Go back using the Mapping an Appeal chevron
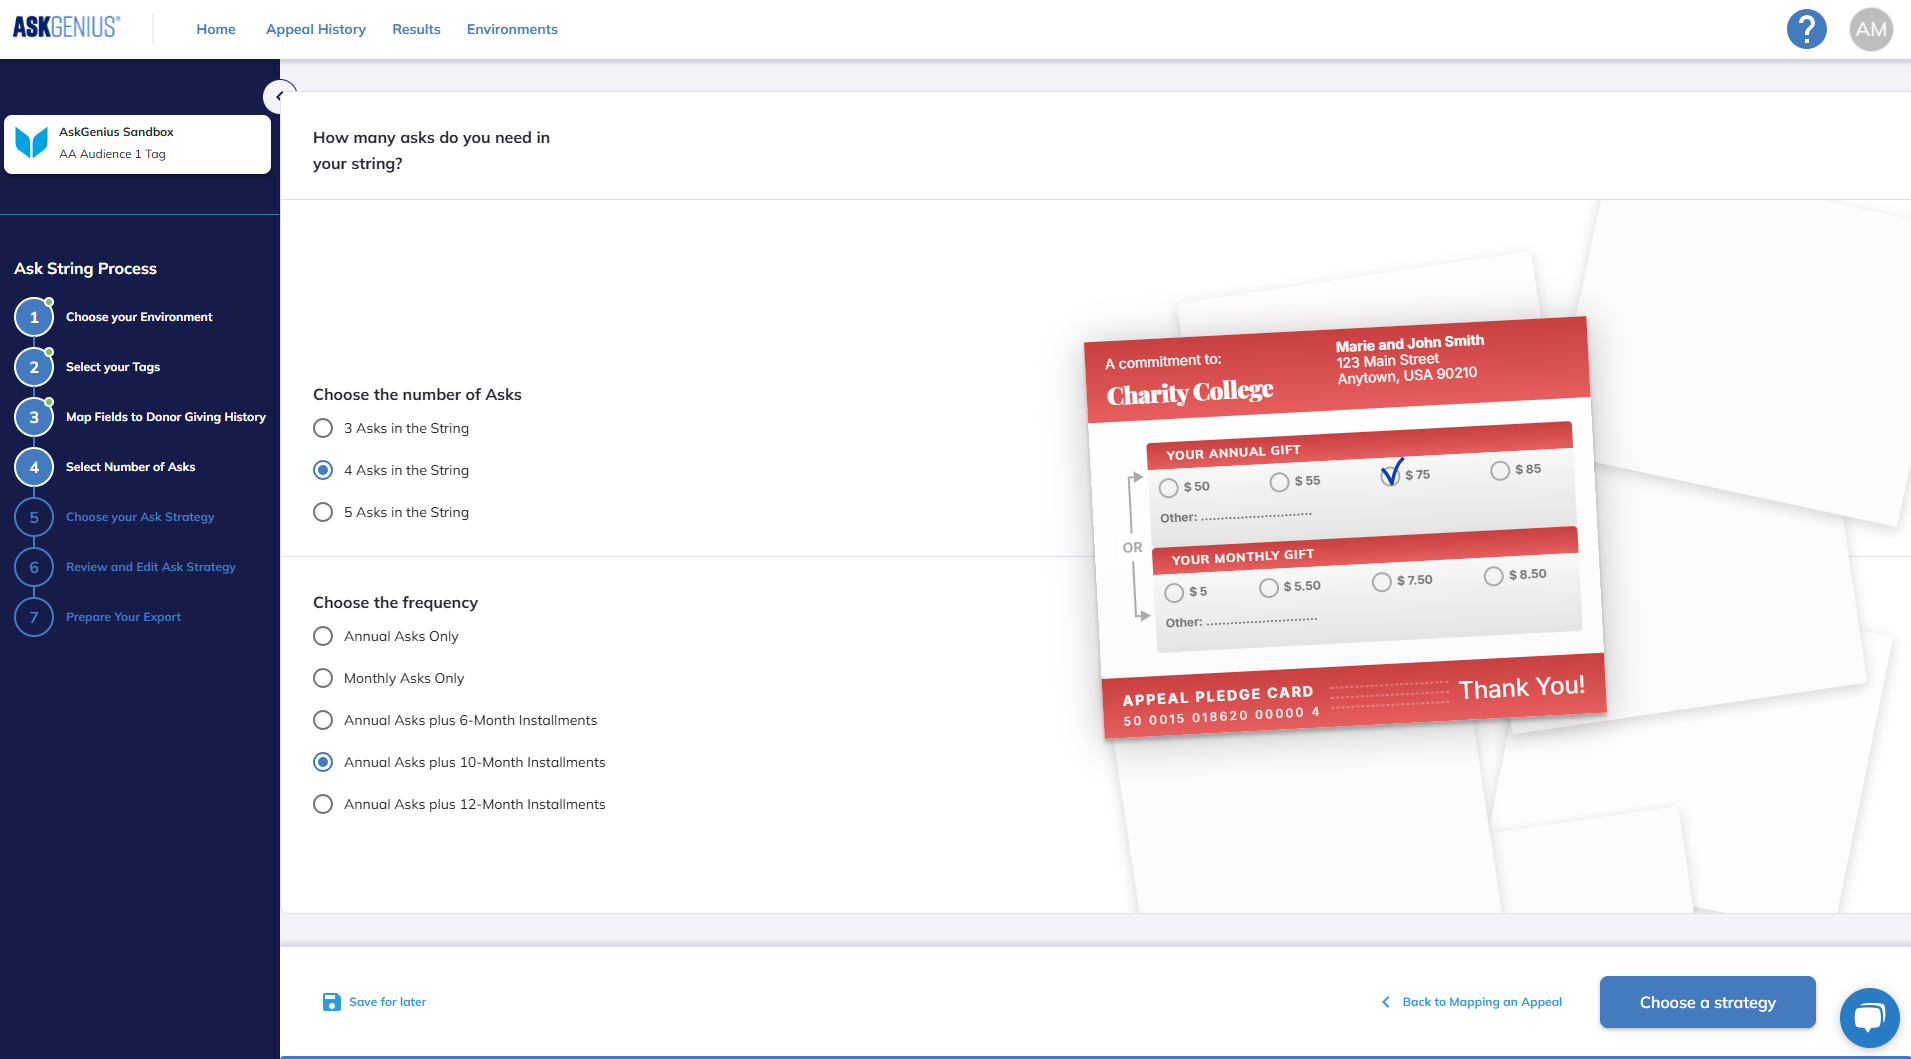 point(1385,1002)
